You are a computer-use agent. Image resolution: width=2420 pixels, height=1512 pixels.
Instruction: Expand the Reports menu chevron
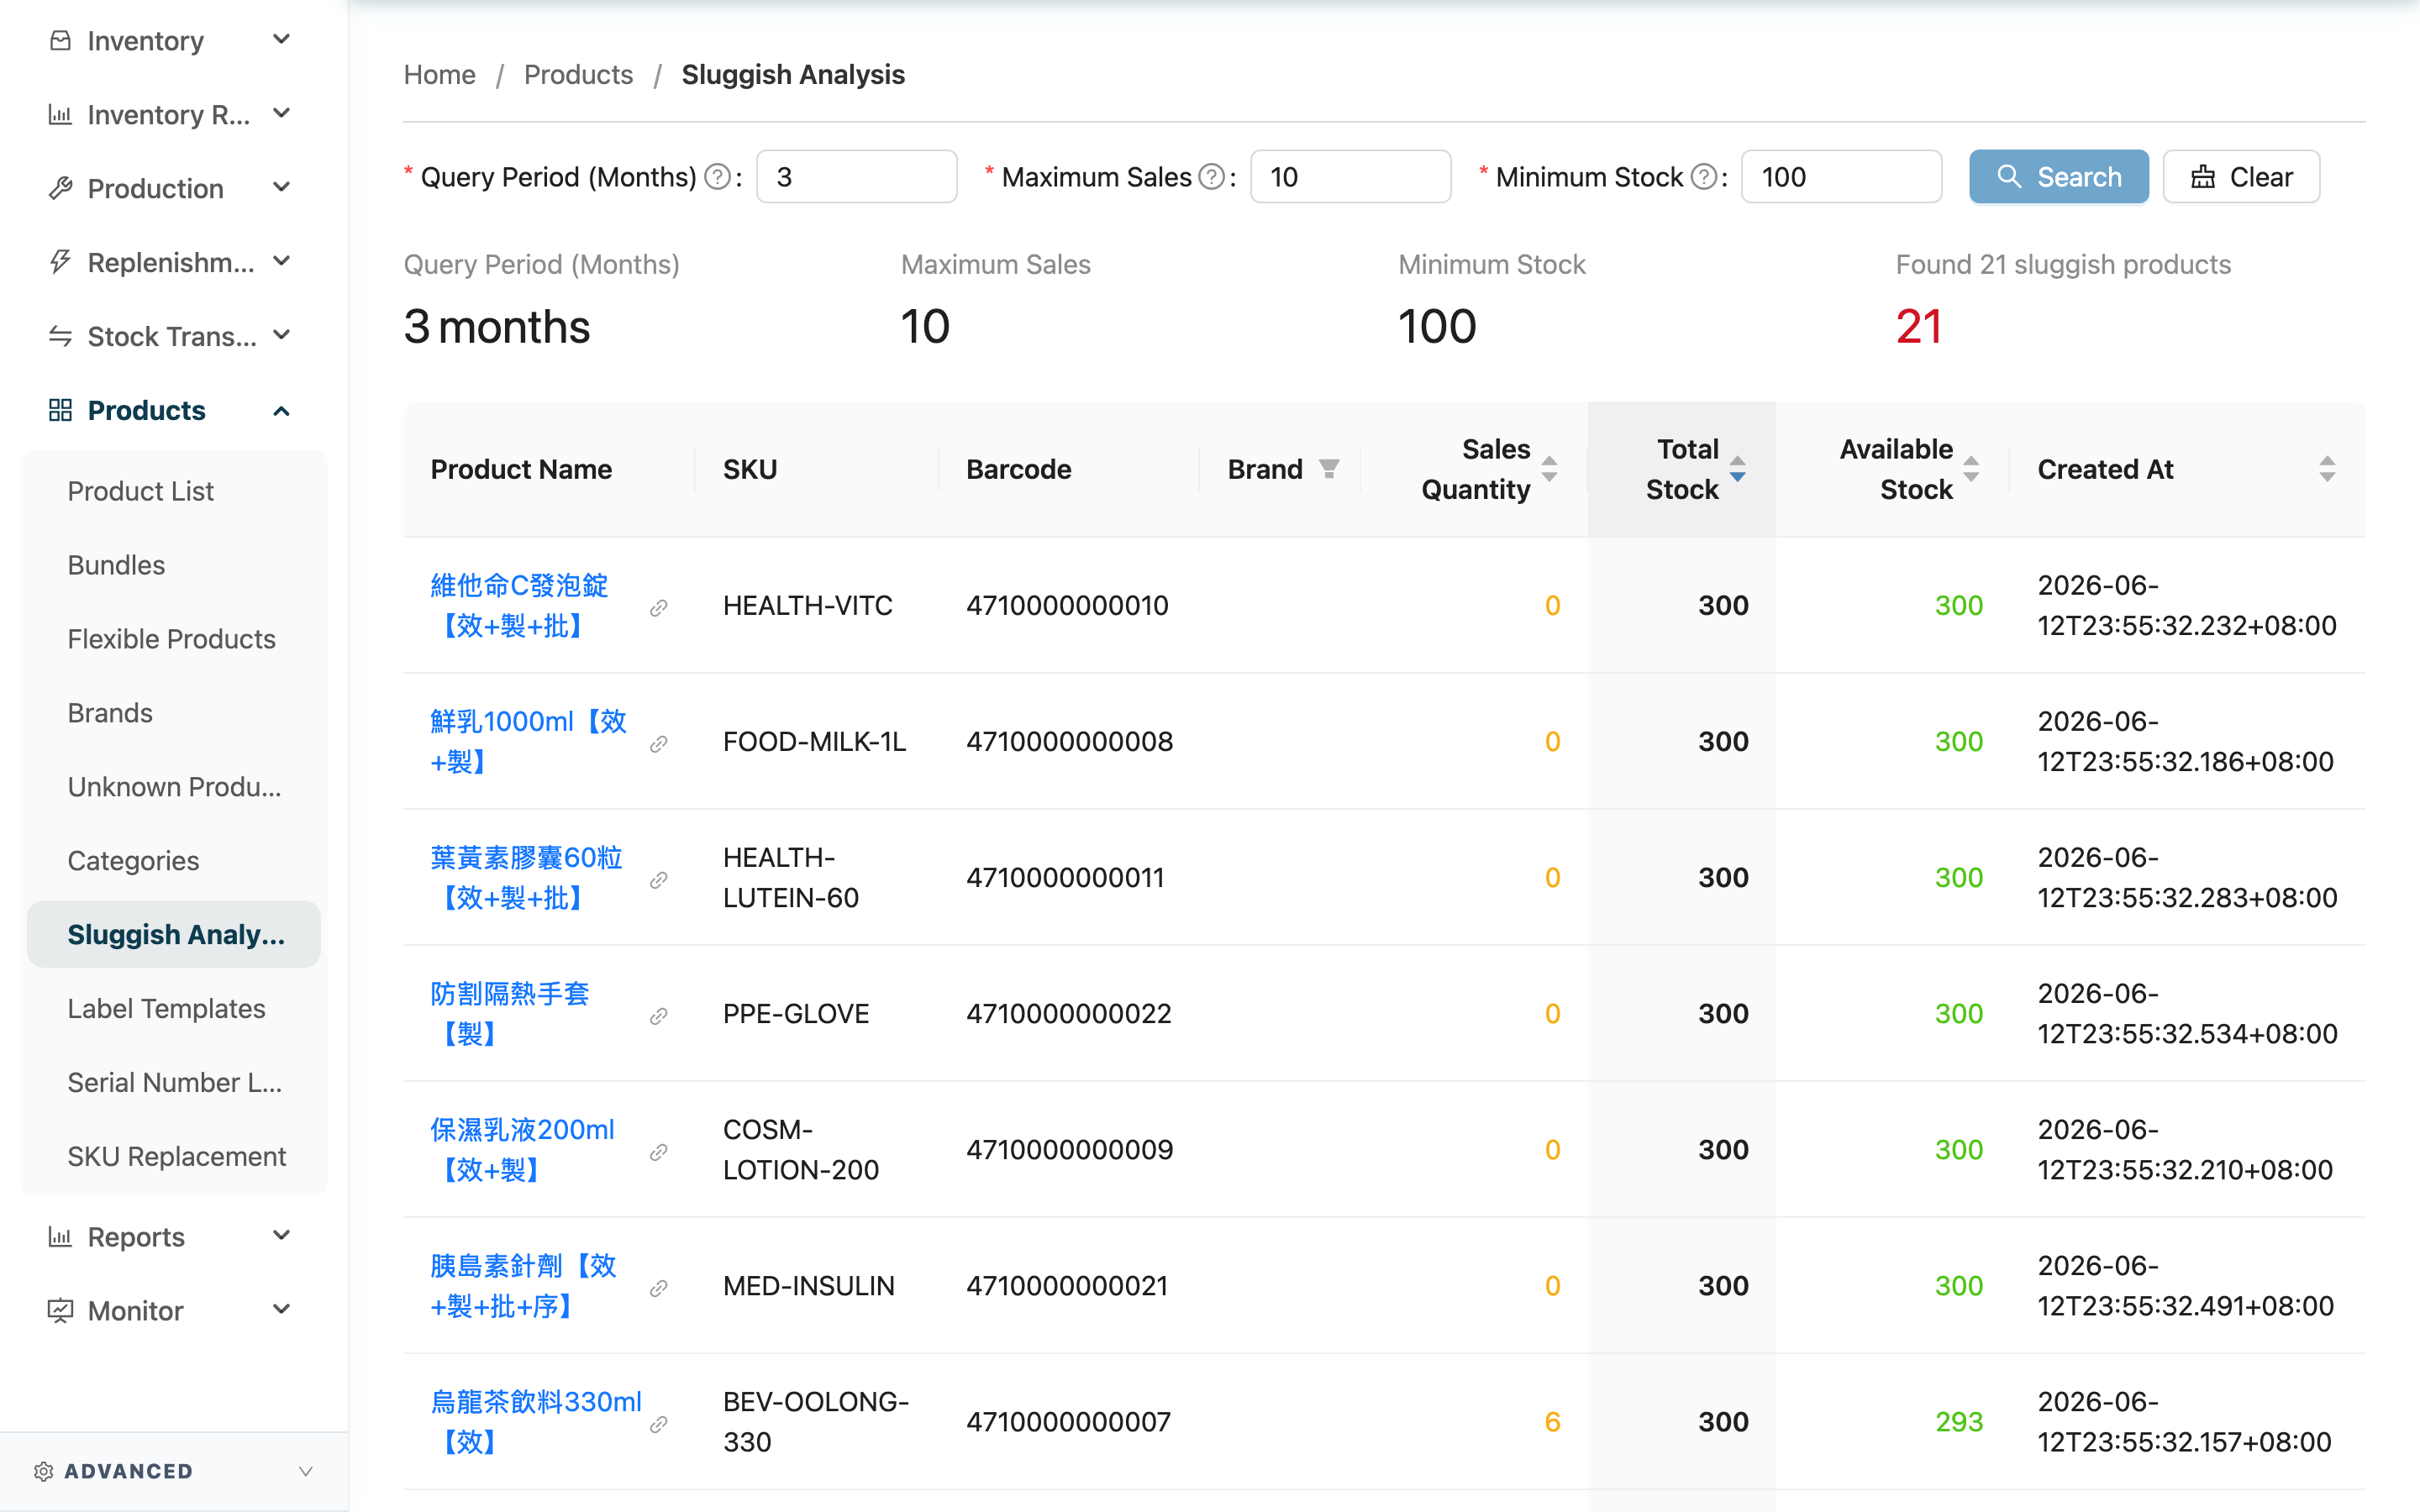282,1236
